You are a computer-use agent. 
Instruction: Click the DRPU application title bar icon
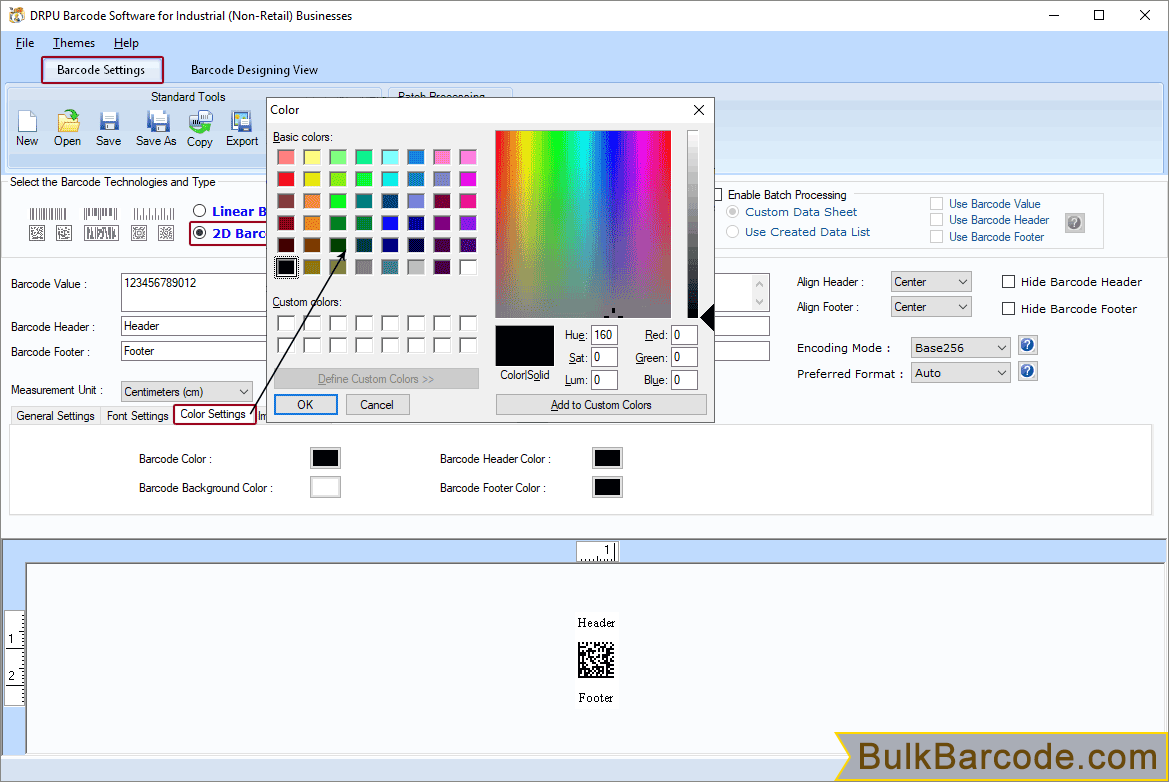click(16, 15)
